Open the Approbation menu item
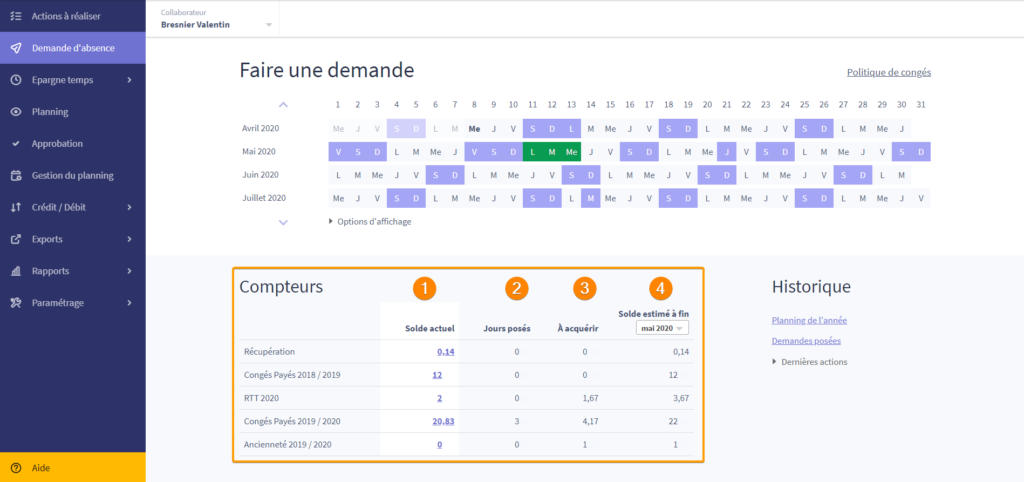 pyautogui.click(x=57, y=144)
